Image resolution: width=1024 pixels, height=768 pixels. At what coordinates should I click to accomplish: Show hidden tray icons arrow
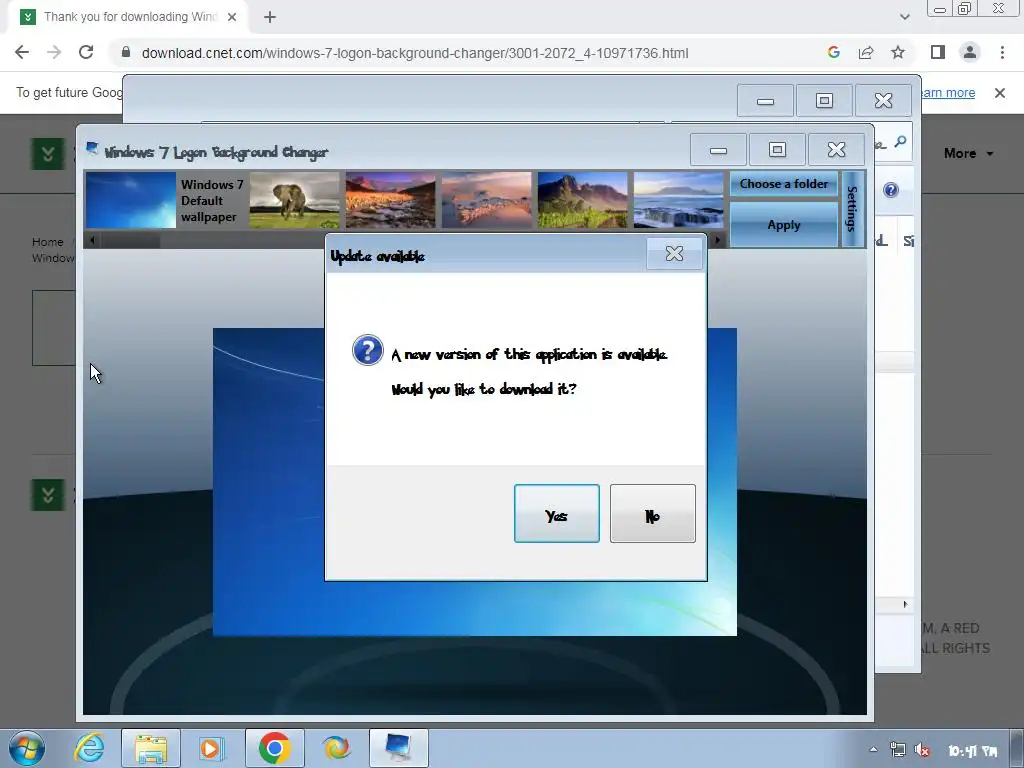pyautogui.click(x=873, y=750)
